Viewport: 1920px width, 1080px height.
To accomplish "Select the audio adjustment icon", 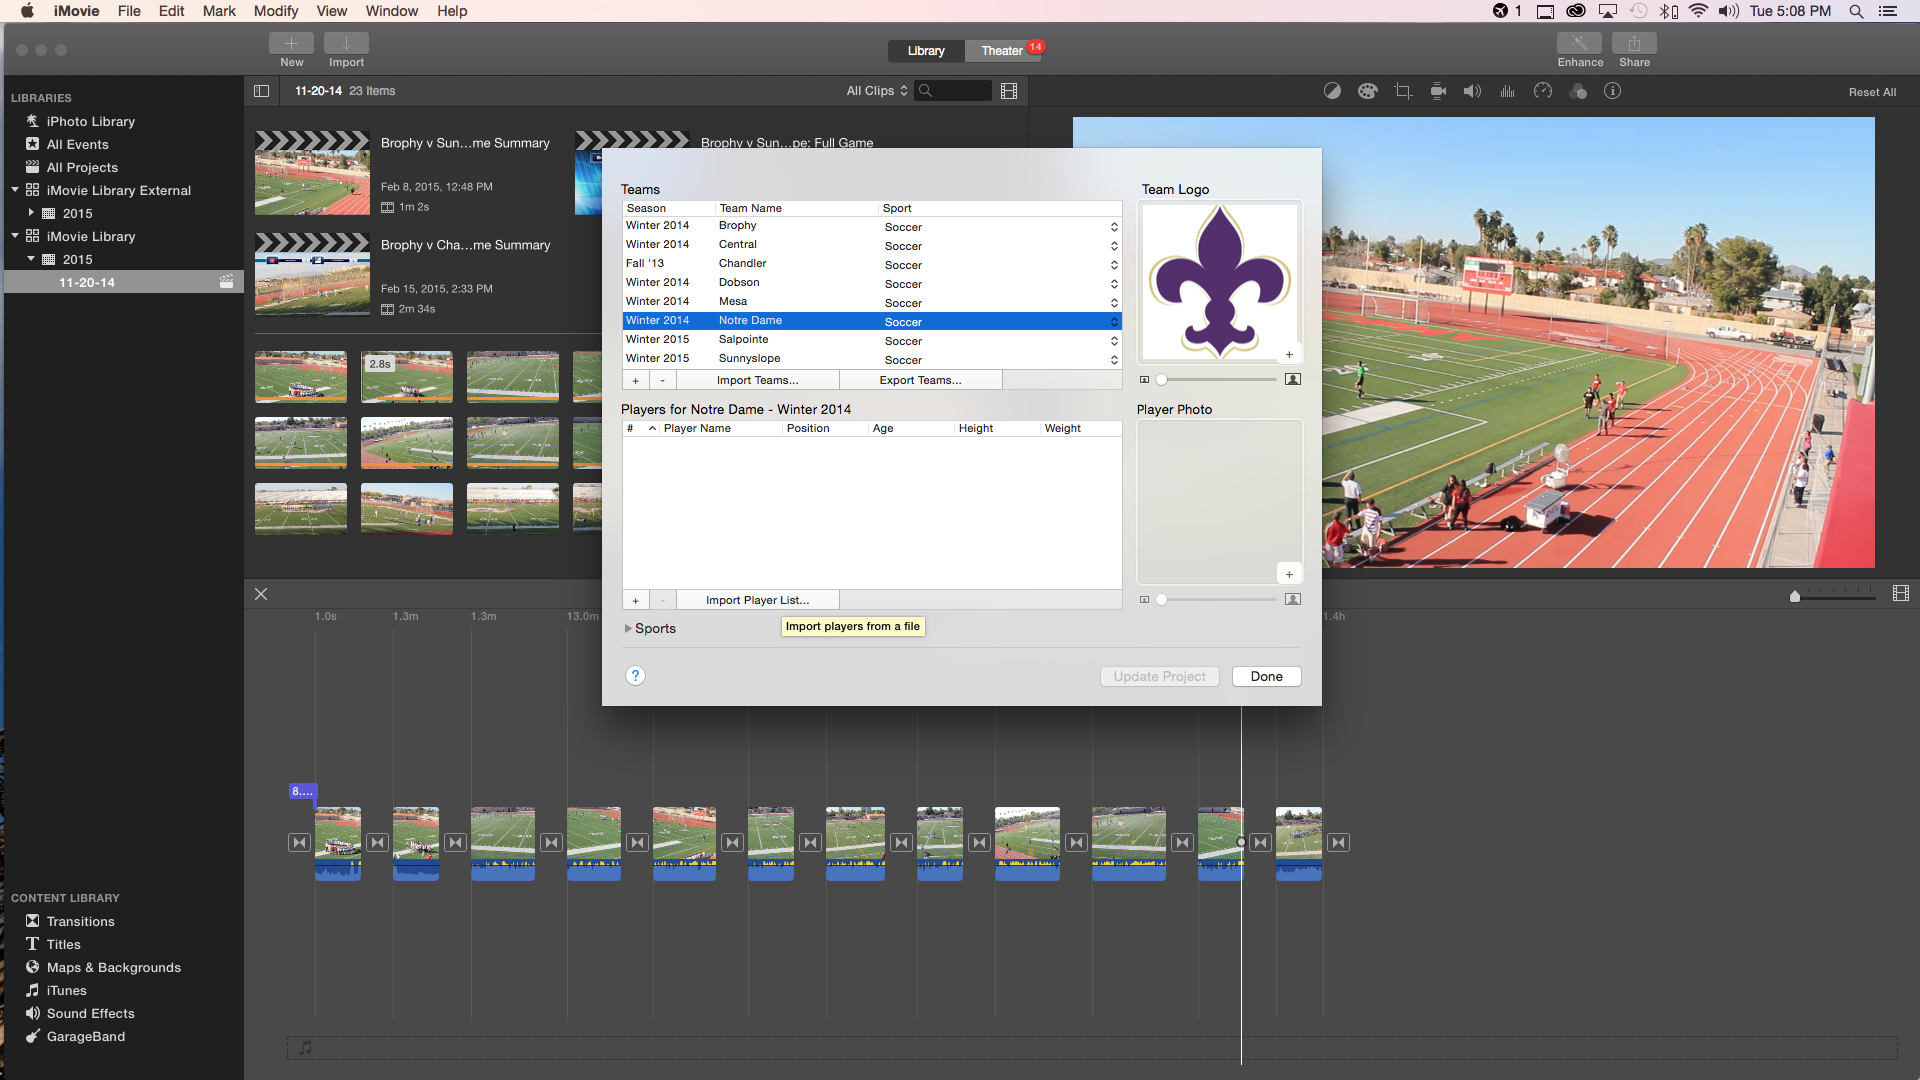I will 1472,91.
